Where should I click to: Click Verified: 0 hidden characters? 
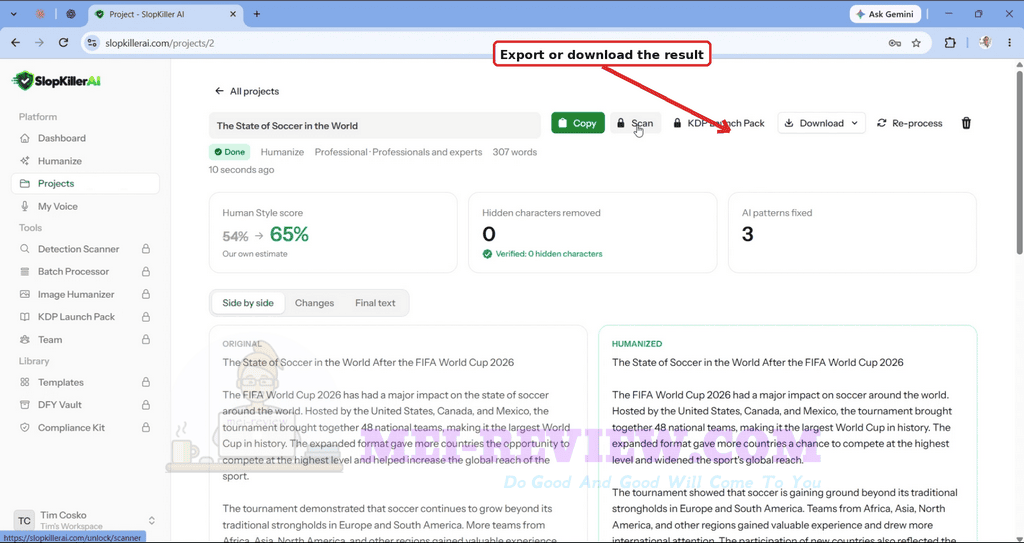tap(542, 254)
